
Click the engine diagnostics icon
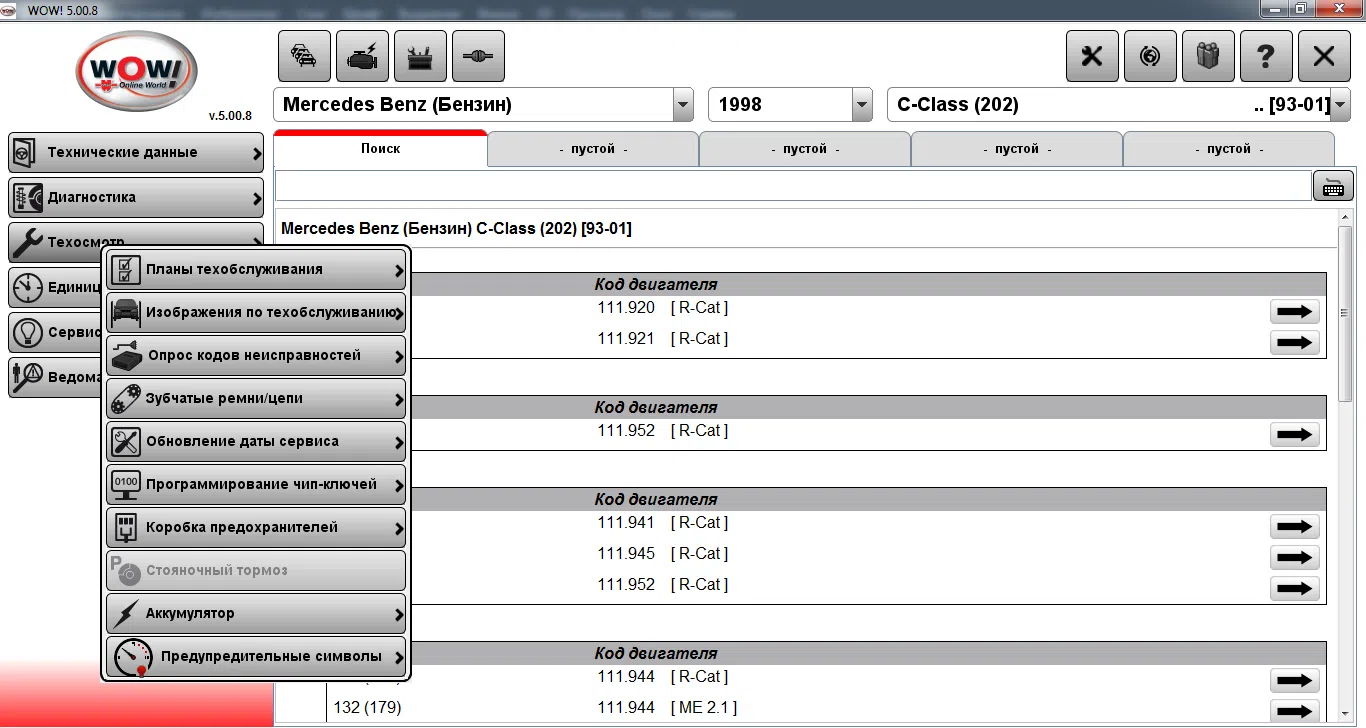point(362,56)
